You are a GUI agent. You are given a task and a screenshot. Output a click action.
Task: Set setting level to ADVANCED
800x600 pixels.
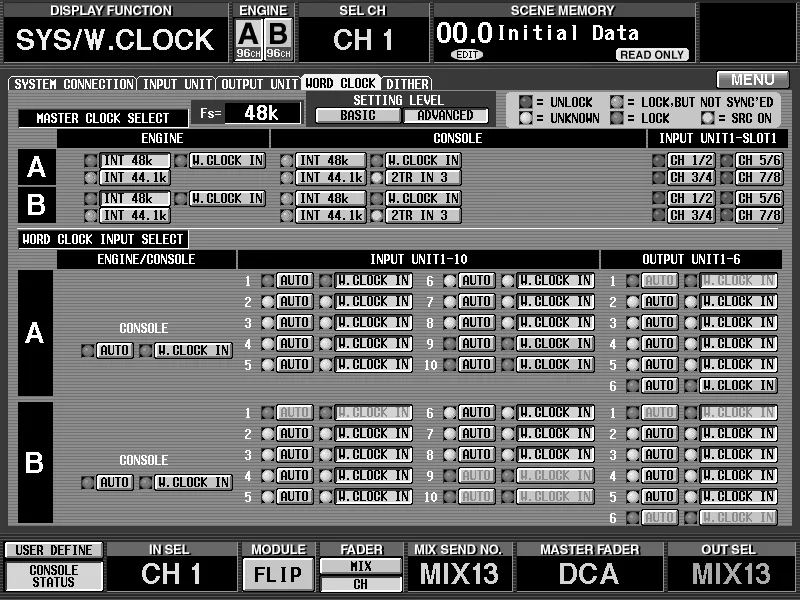click(x=445, y=116)
